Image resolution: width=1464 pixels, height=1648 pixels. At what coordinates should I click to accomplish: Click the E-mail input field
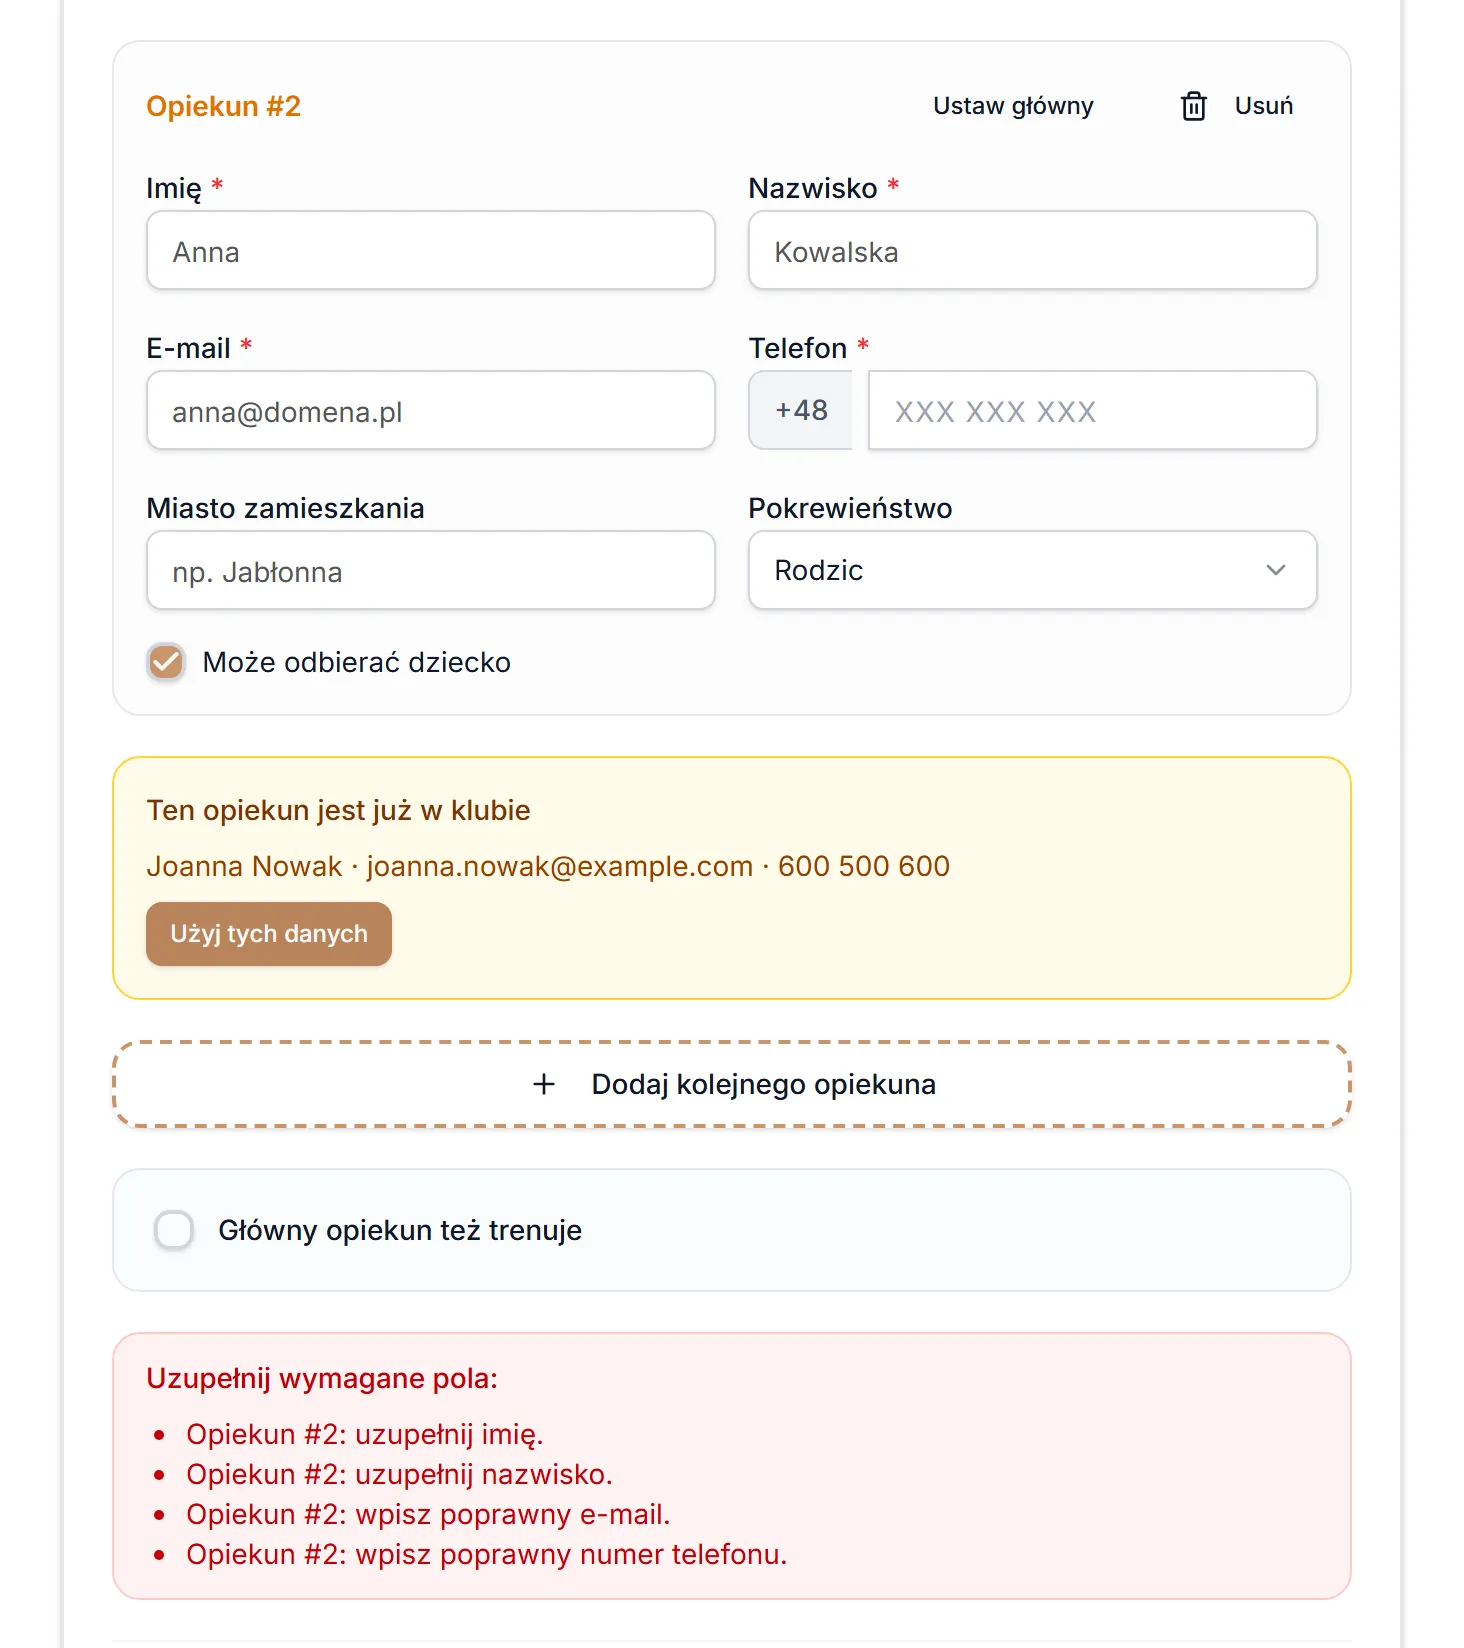tap(431, 410)
